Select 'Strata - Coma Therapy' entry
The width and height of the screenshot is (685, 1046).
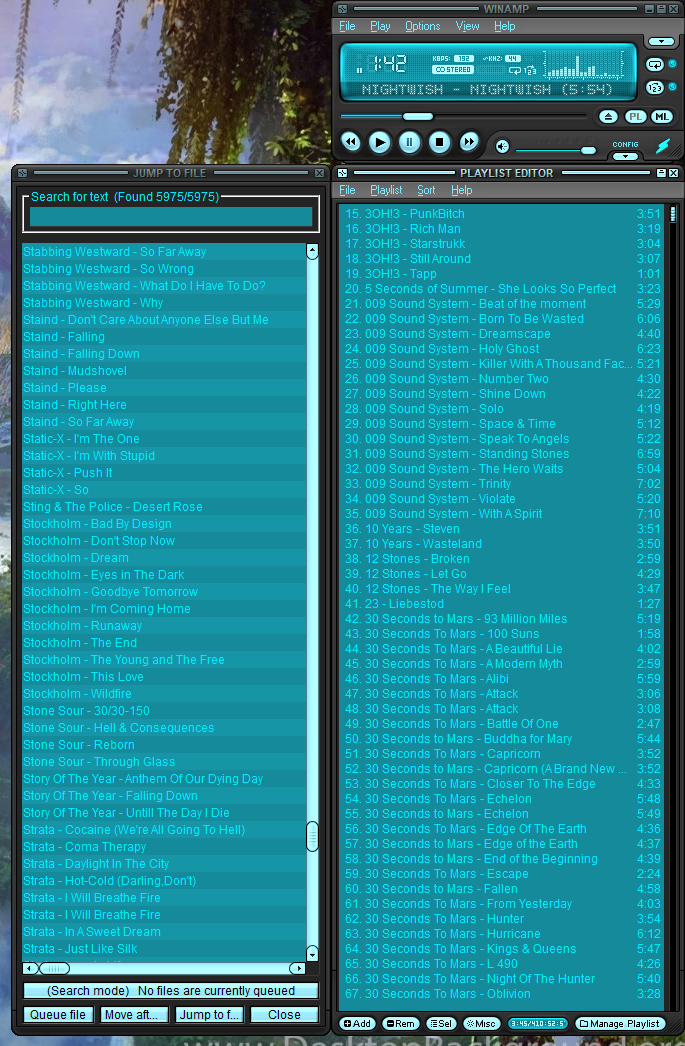[165, 847]
